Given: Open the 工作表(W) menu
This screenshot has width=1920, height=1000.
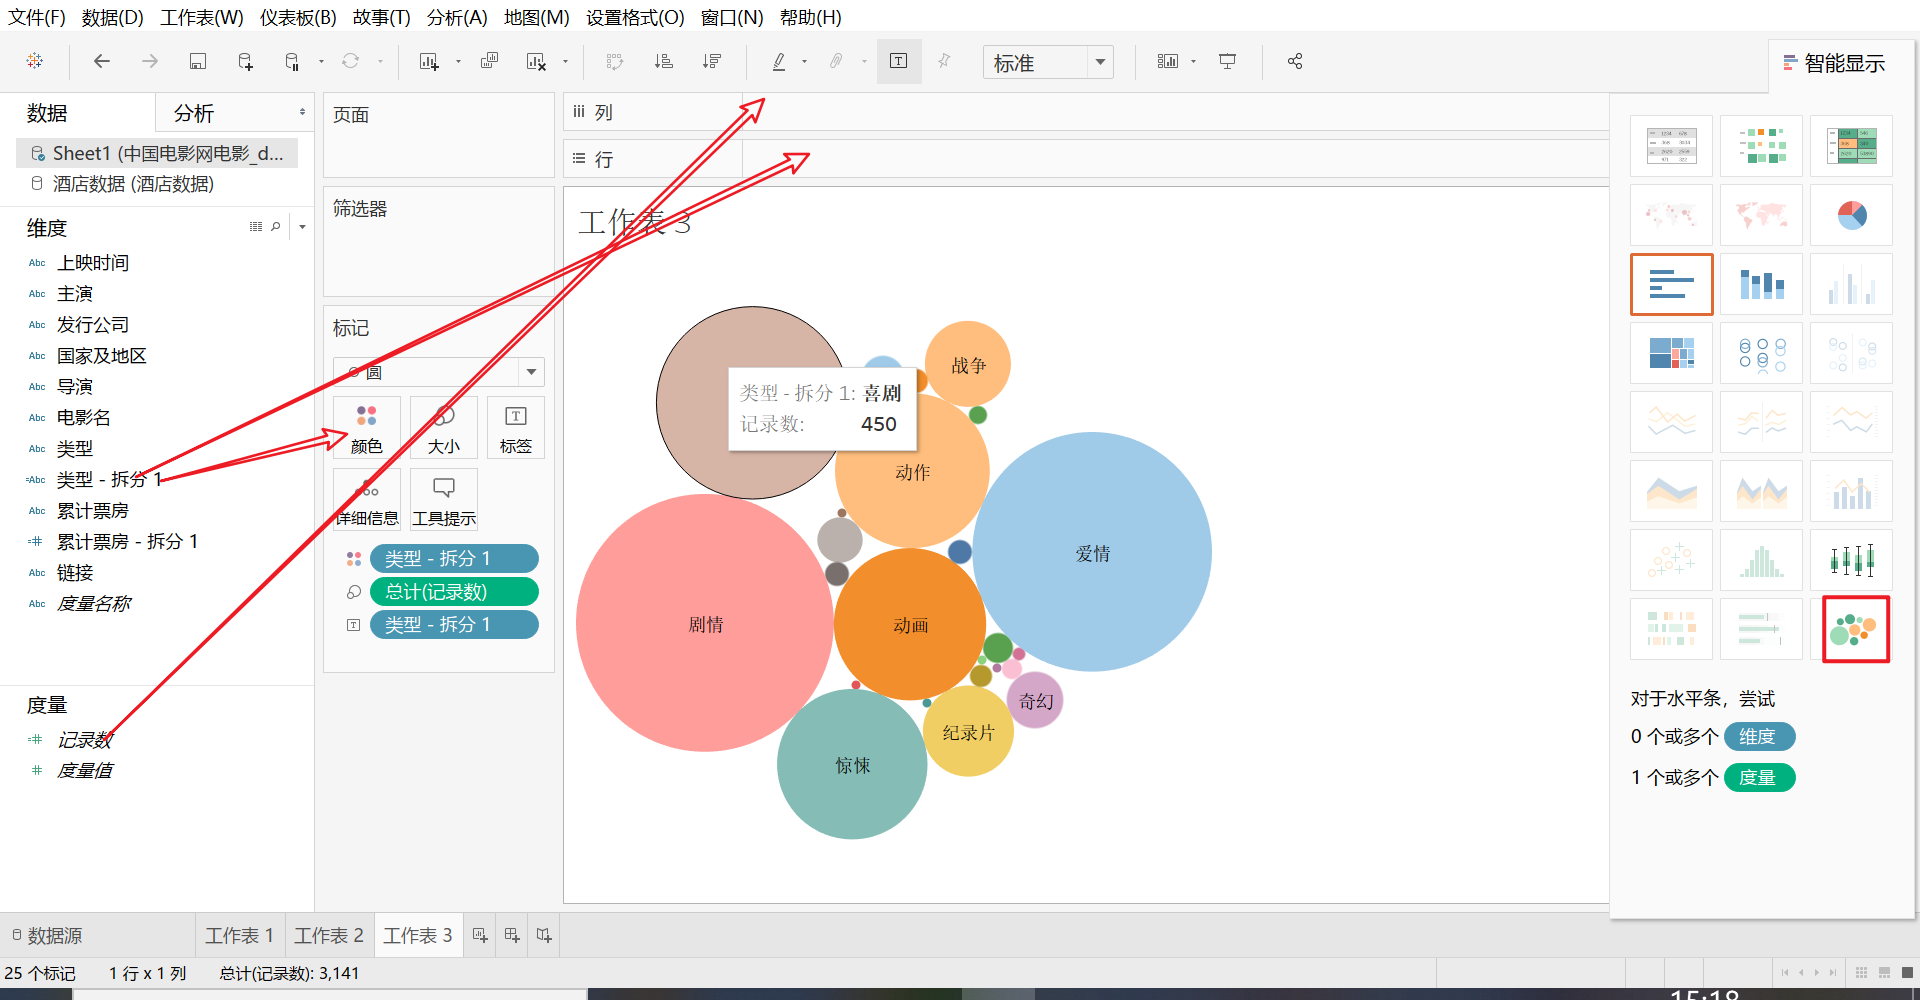Looking at the screenshot, I should [202, 17].
